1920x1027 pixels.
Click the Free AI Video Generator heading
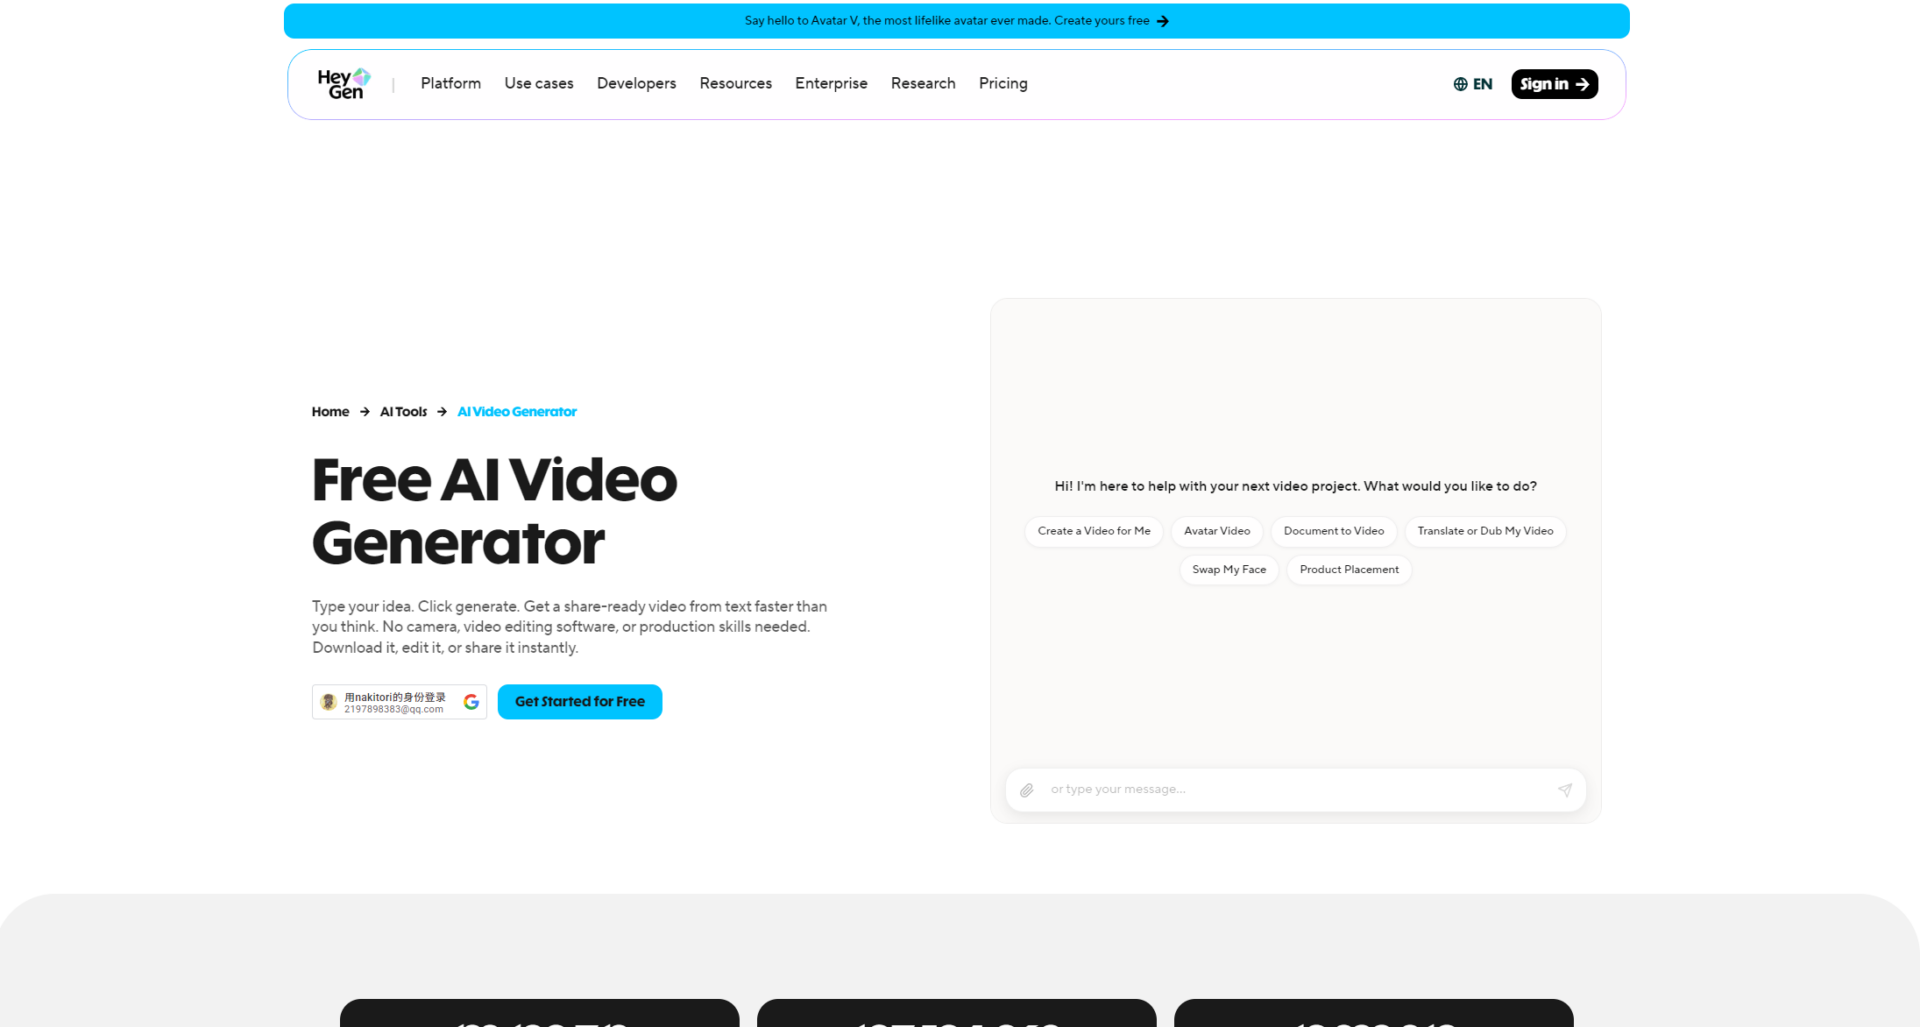(495, 511)
